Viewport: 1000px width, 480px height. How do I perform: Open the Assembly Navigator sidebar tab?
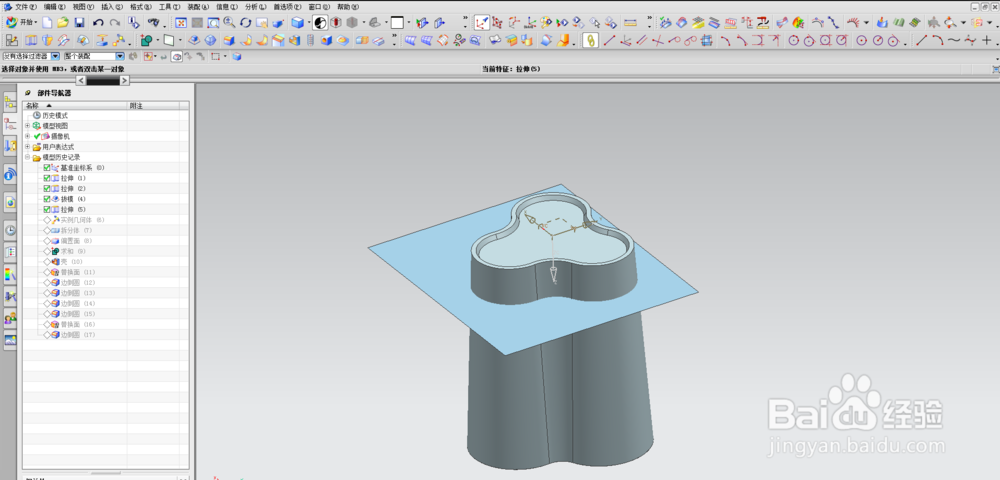pos(10,102)
